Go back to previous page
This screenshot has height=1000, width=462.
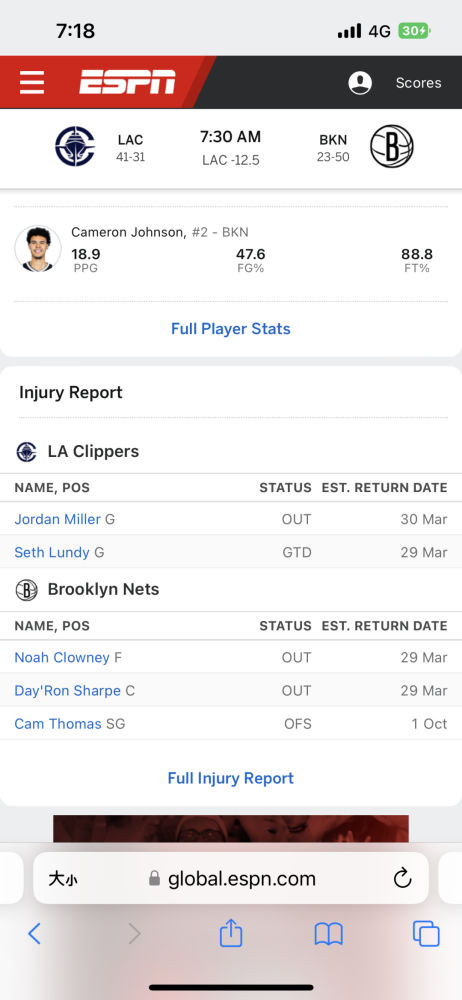(34, 934)
